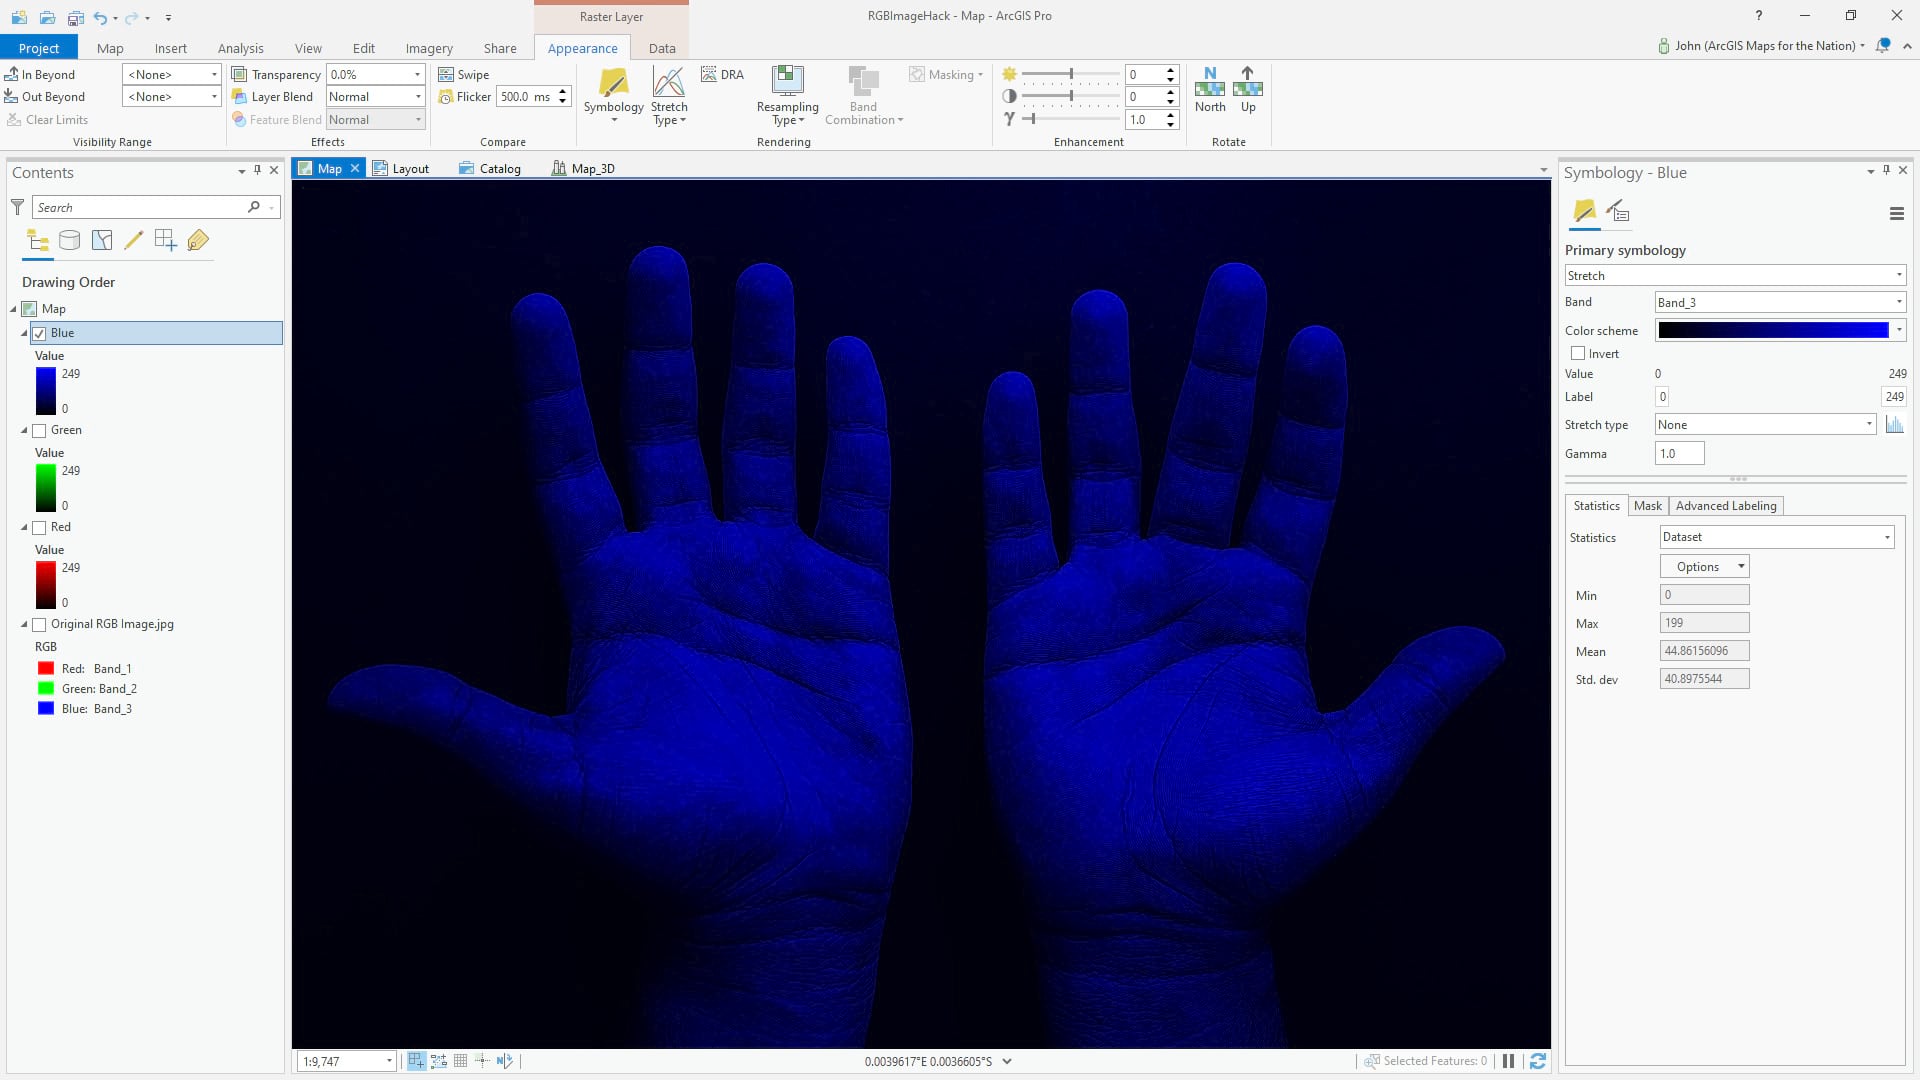Open the stretch histogram icon

click(x=1894, y=425)
